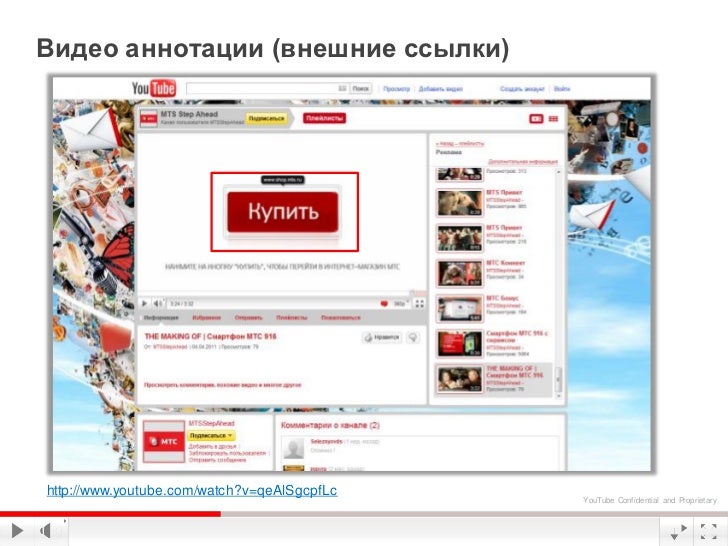Click playlist scrollbar up arrow
Screen dimensions: 728x546
click(x=558, y=172)
